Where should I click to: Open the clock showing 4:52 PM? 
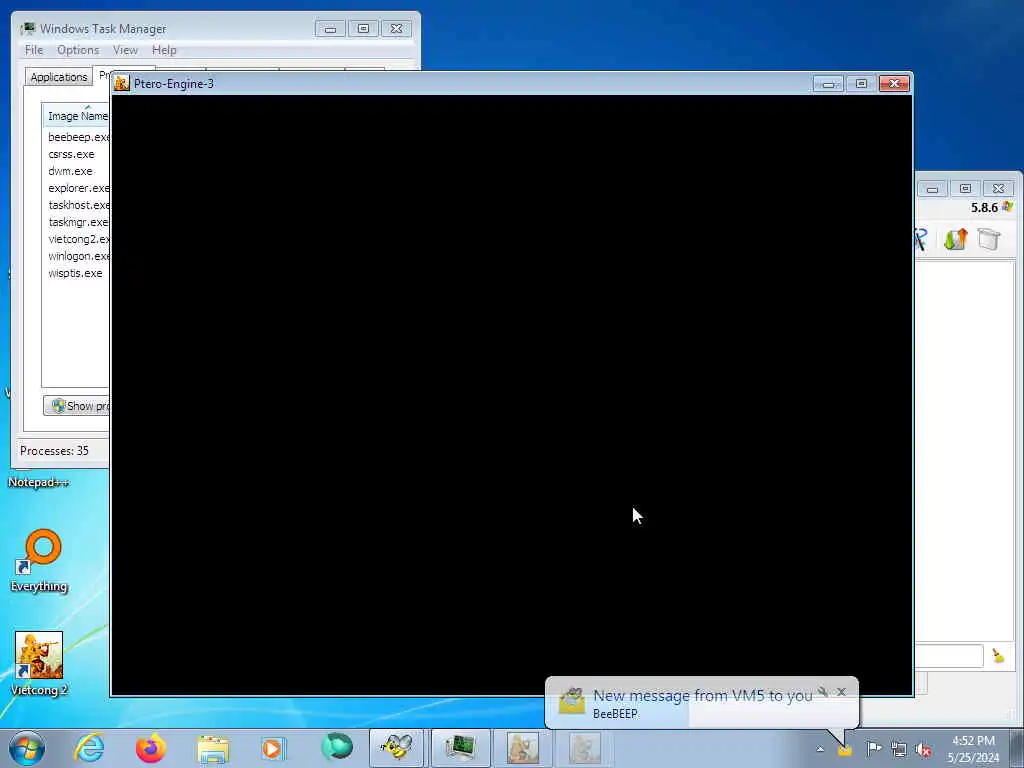pyautogui.click(x=973, y=749)
